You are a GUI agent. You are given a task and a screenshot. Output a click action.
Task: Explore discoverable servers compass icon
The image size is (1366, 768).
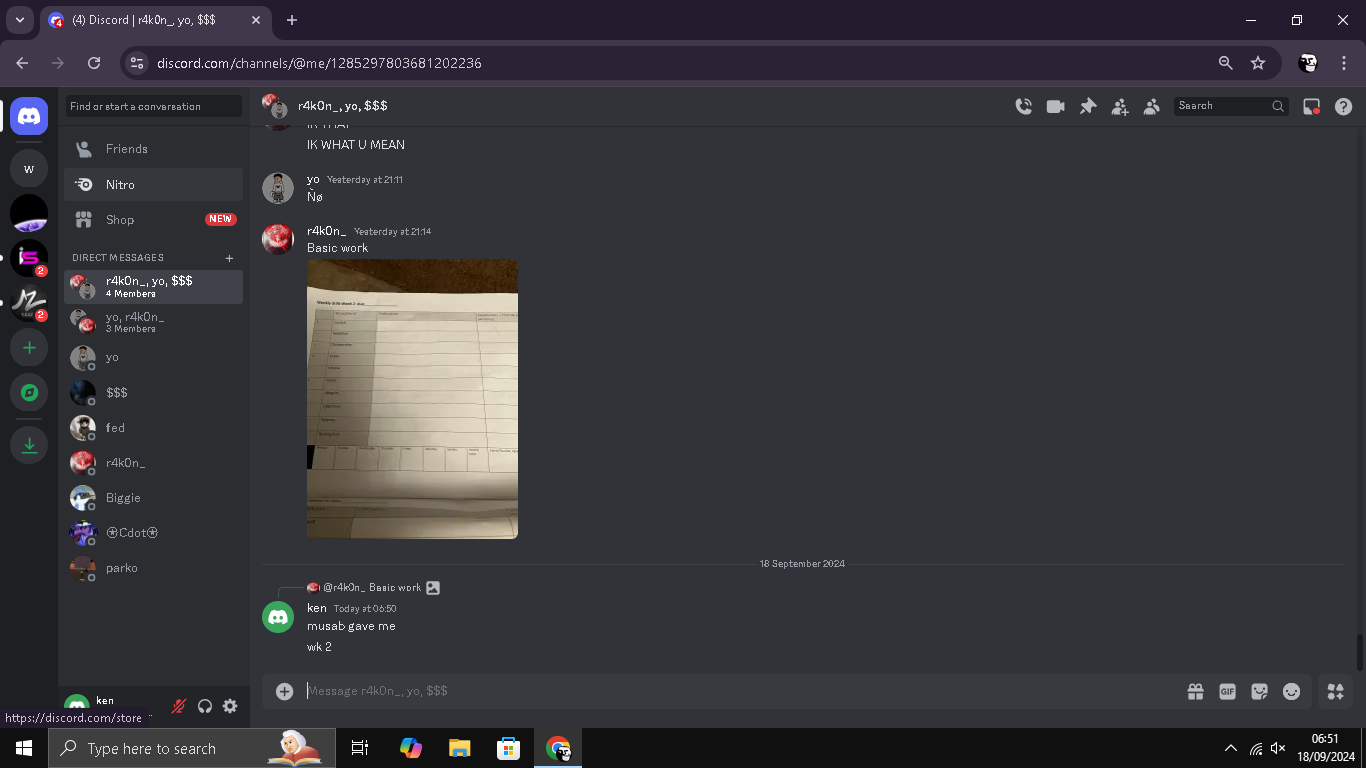click(x=29, y=393)
